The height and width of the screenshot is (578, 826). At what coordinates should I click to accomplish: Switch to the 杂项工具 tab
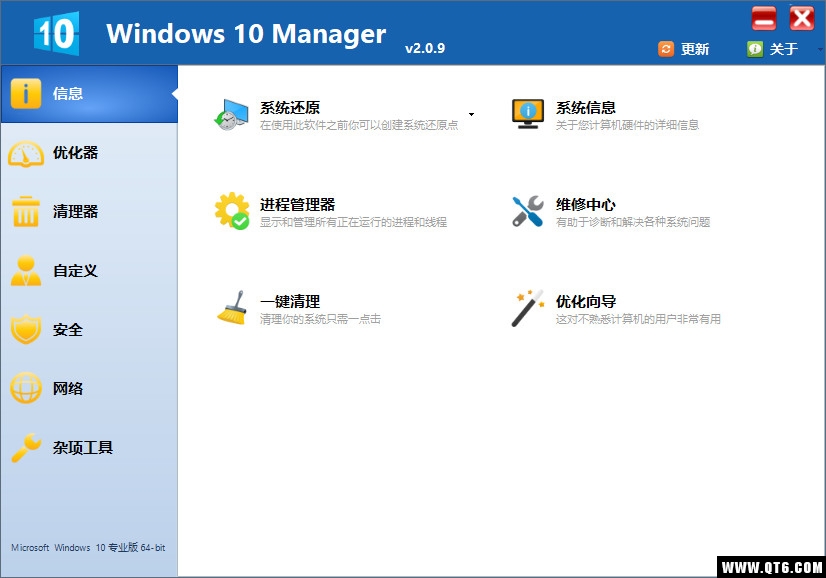(x=89, y=447)
